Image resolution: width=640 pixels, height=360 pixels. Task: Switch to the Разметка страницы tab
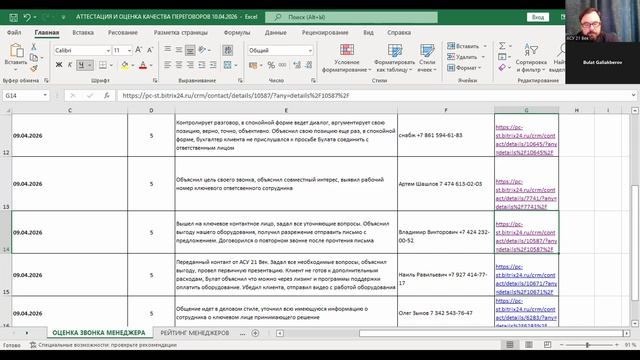coord(181,32)
